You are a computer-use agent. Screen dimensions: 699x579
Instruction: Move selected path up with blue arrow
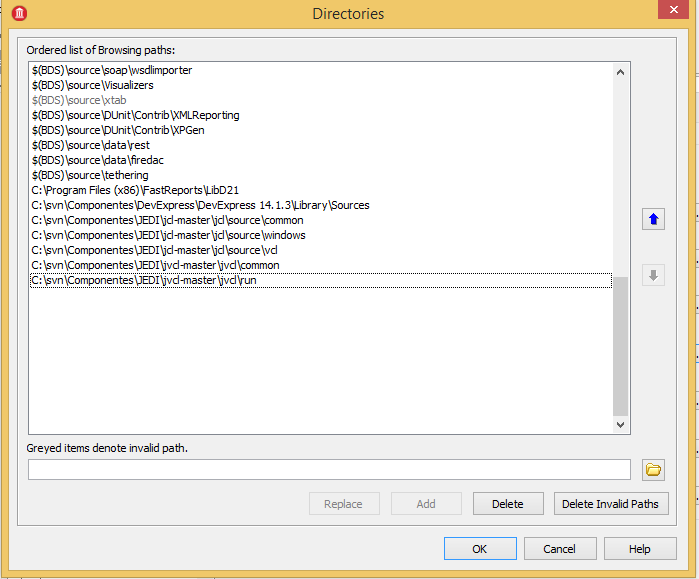653,219
